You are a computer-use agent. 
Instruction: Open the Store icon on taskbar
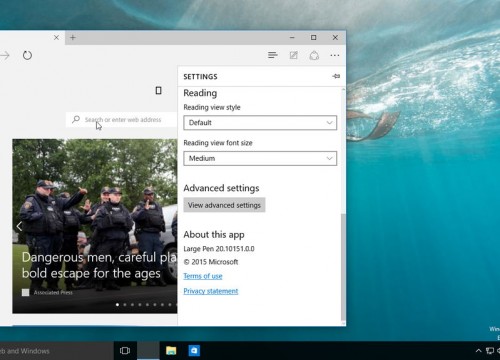pos(194,350)
